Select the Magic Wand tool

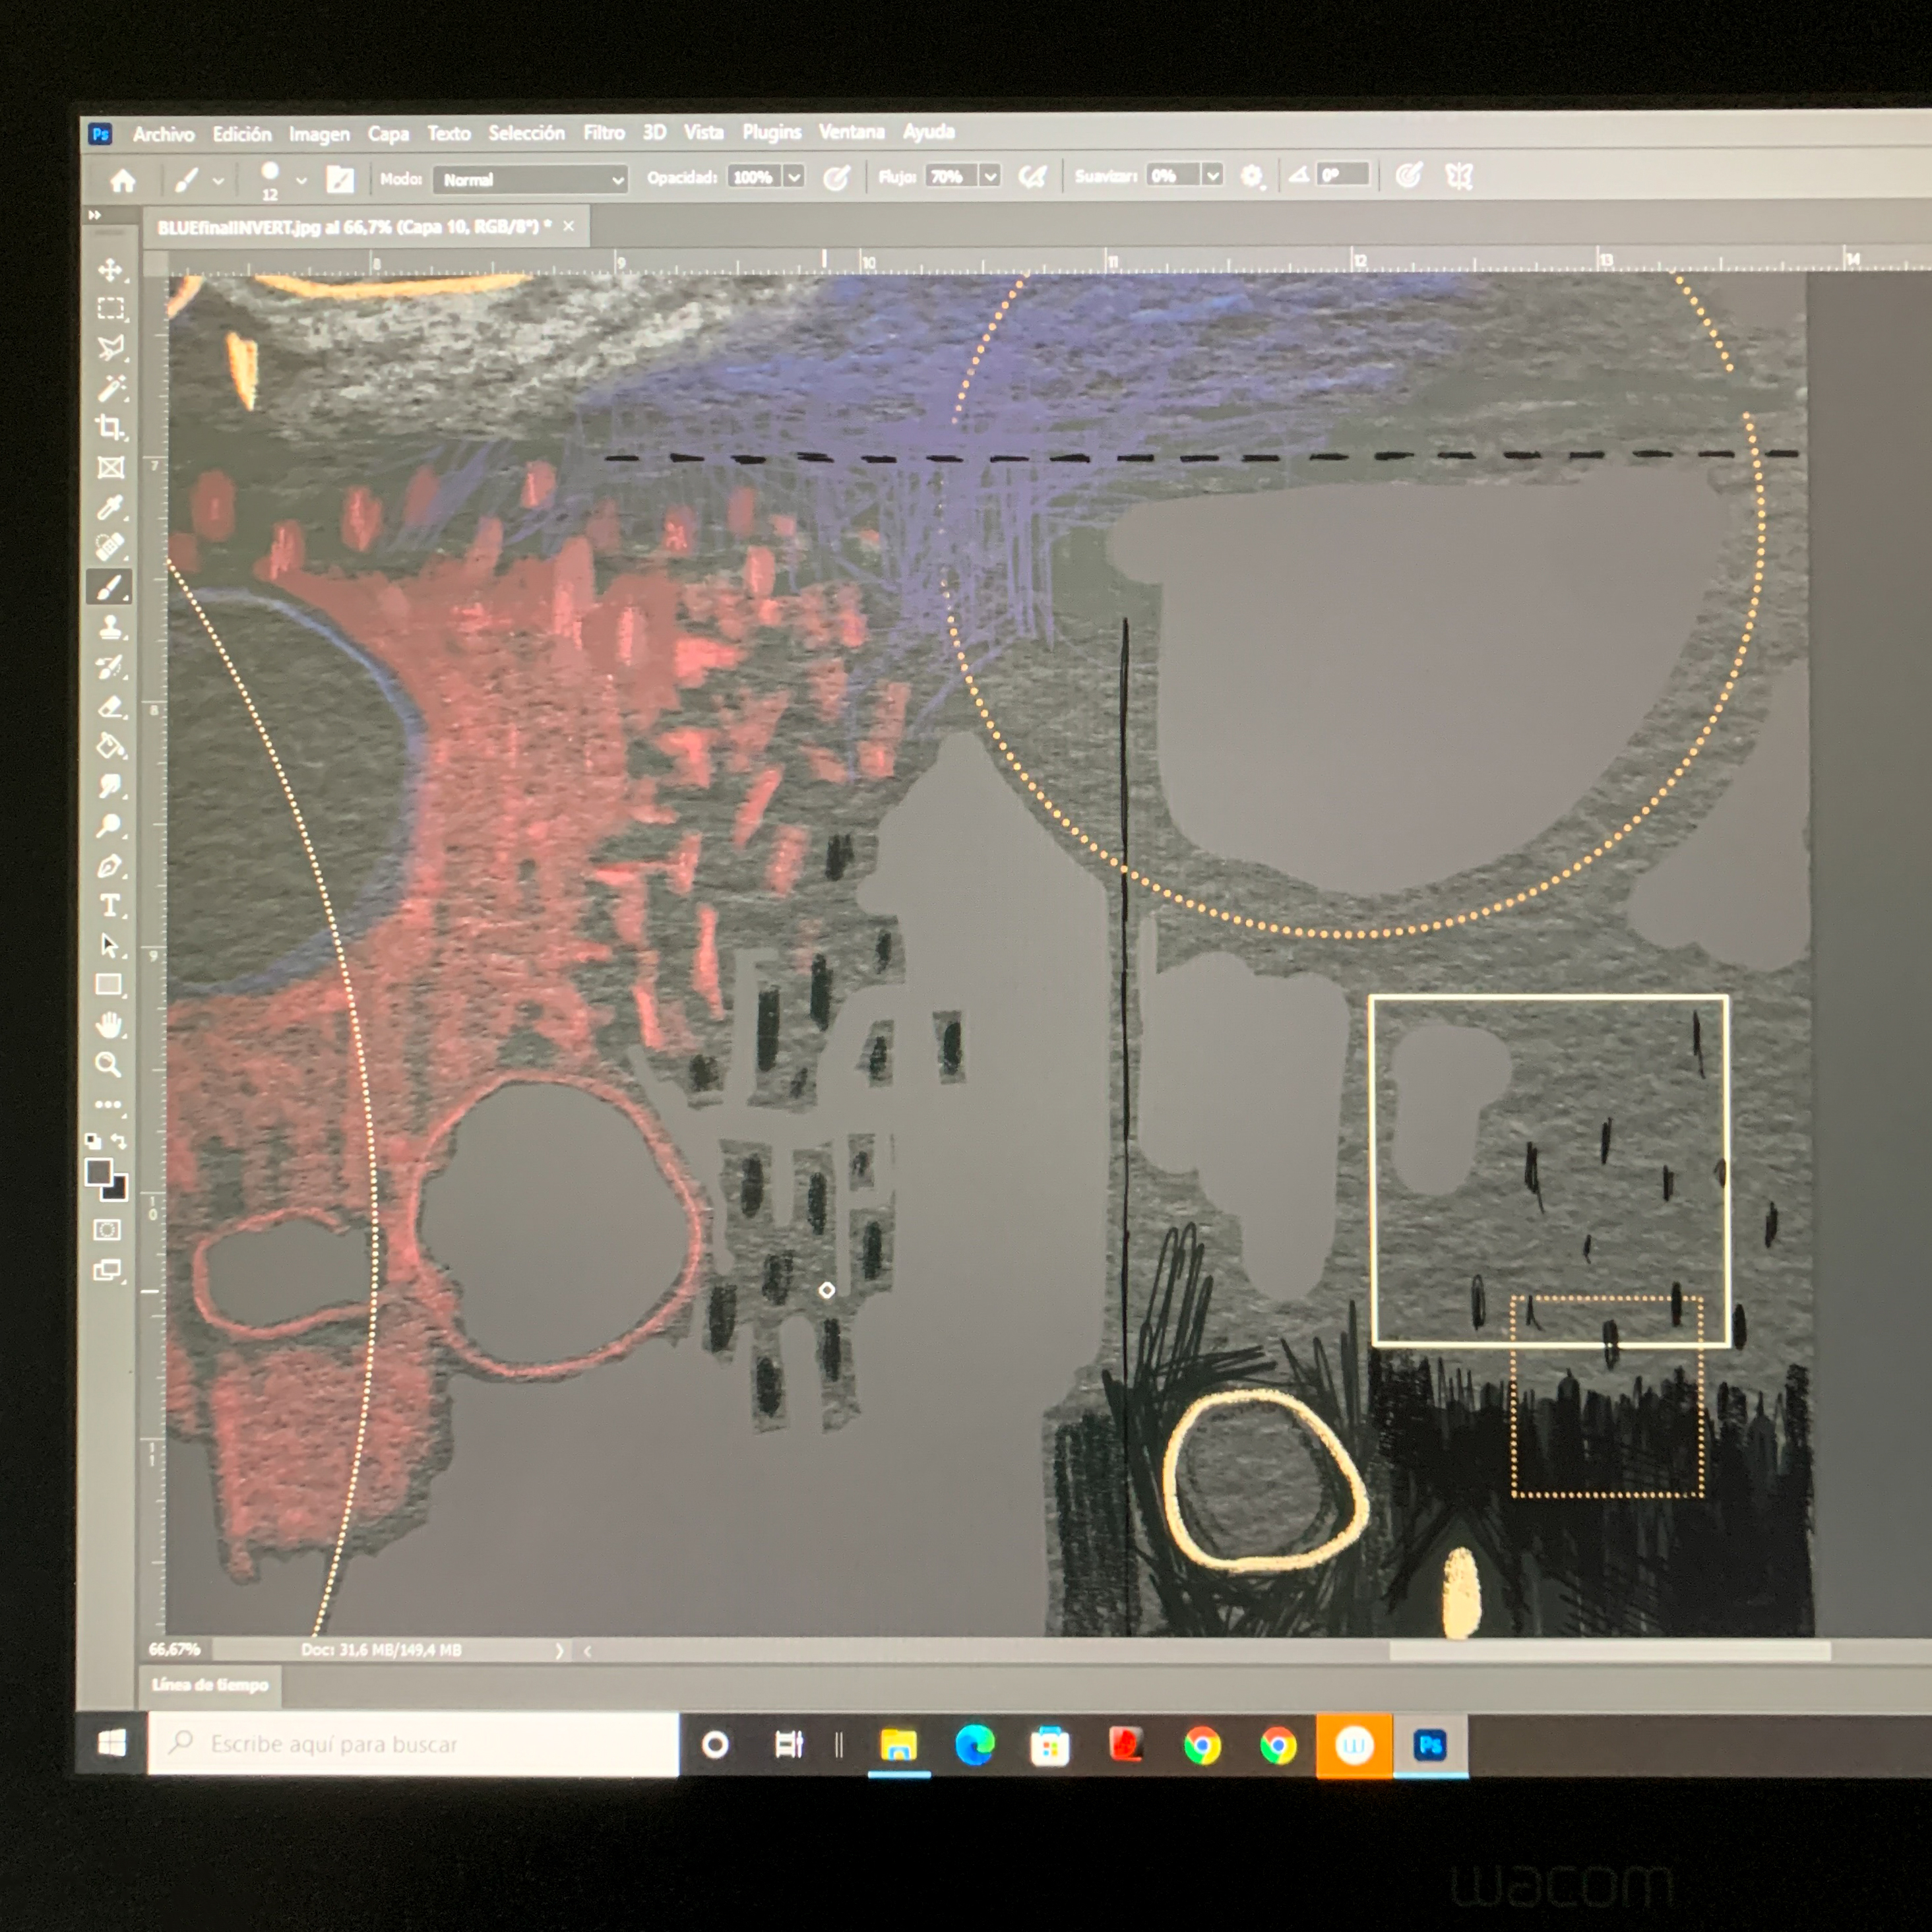tap(110, 389)
